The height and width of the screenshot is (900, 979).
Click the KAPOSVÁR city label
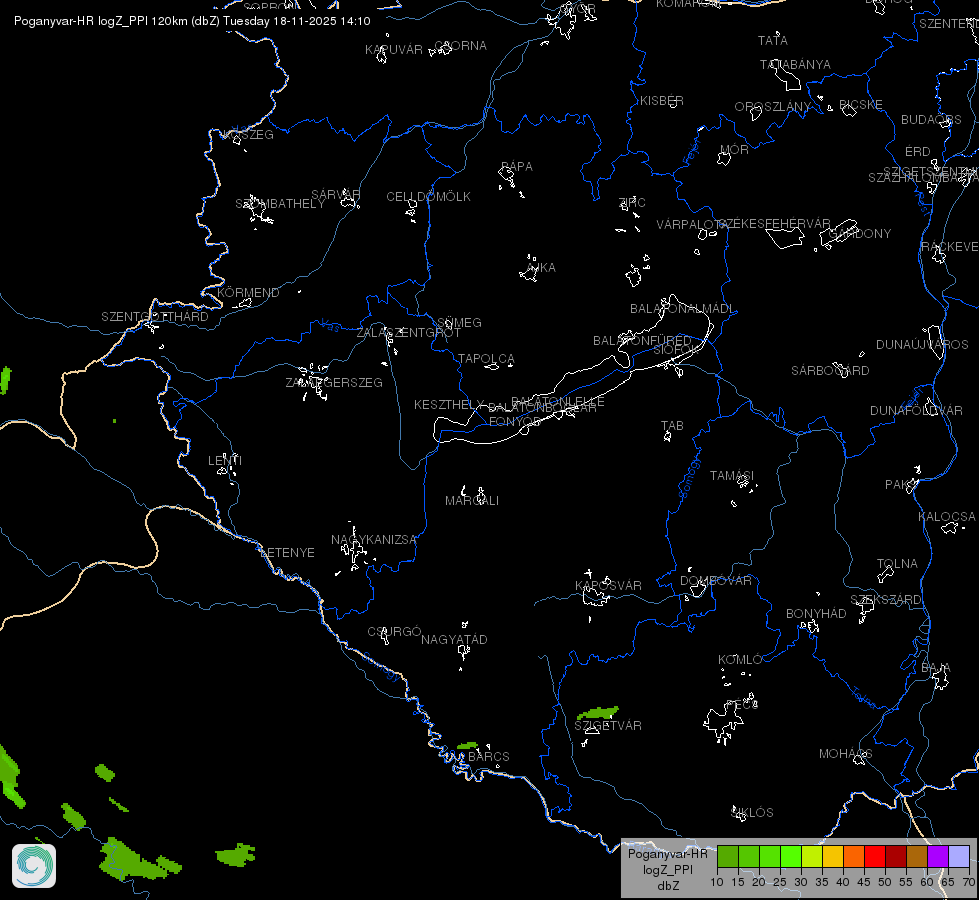tap(608, 586)
